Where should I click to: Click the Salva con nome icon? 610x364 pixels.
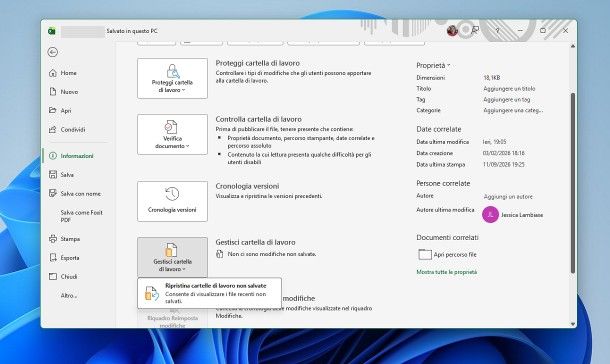point(53,193)
